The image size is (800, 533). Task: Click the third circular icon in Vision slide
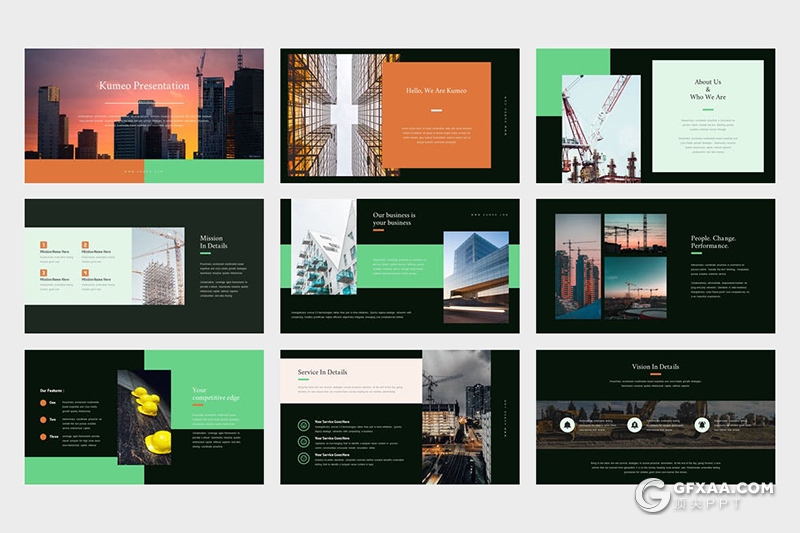tap(700, 425)
